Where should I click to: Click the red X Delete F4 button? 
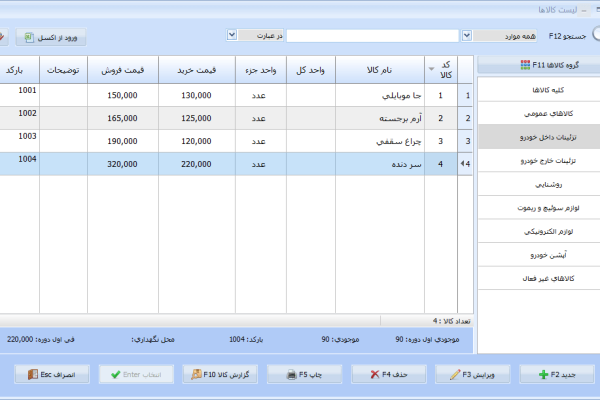pyautogui.click(x=388, y=374)
